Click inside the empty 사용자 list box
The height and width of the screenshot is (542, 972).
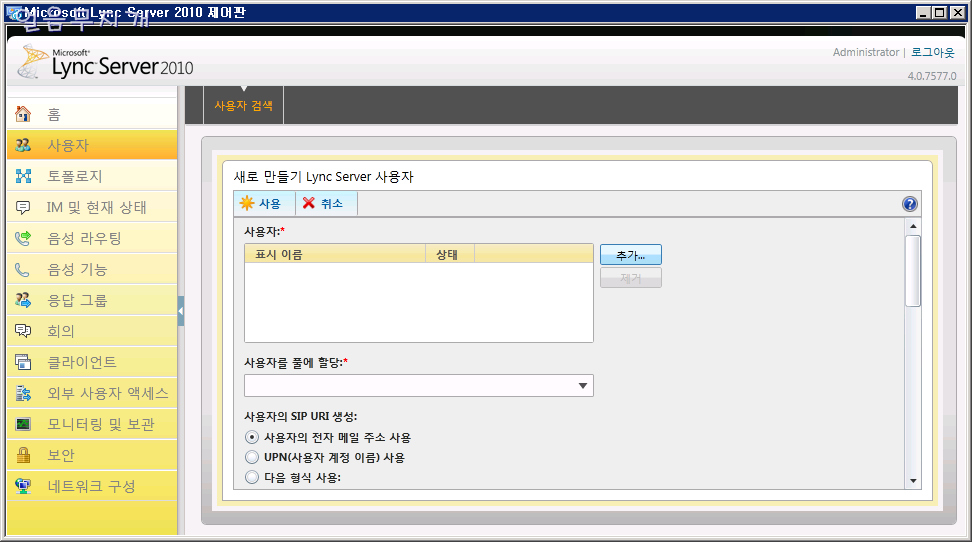point(419,302)
